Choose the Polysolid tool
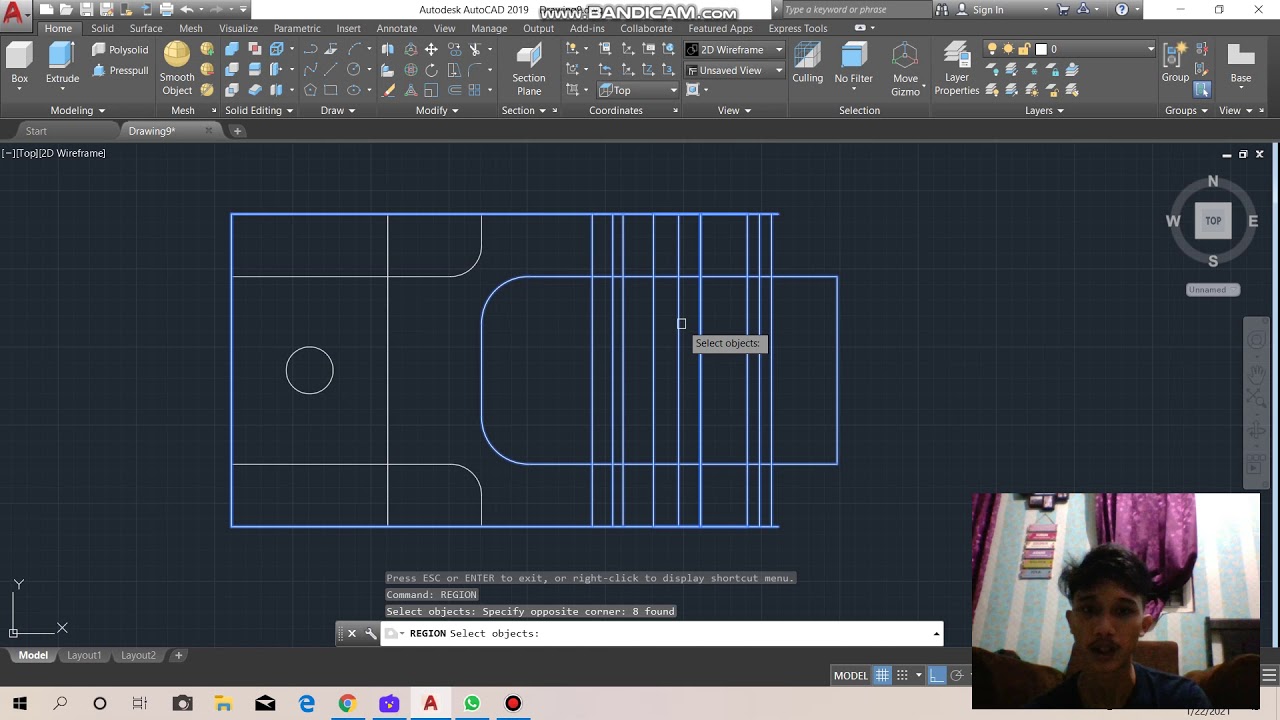1280x720 pixels. [120, 49]
